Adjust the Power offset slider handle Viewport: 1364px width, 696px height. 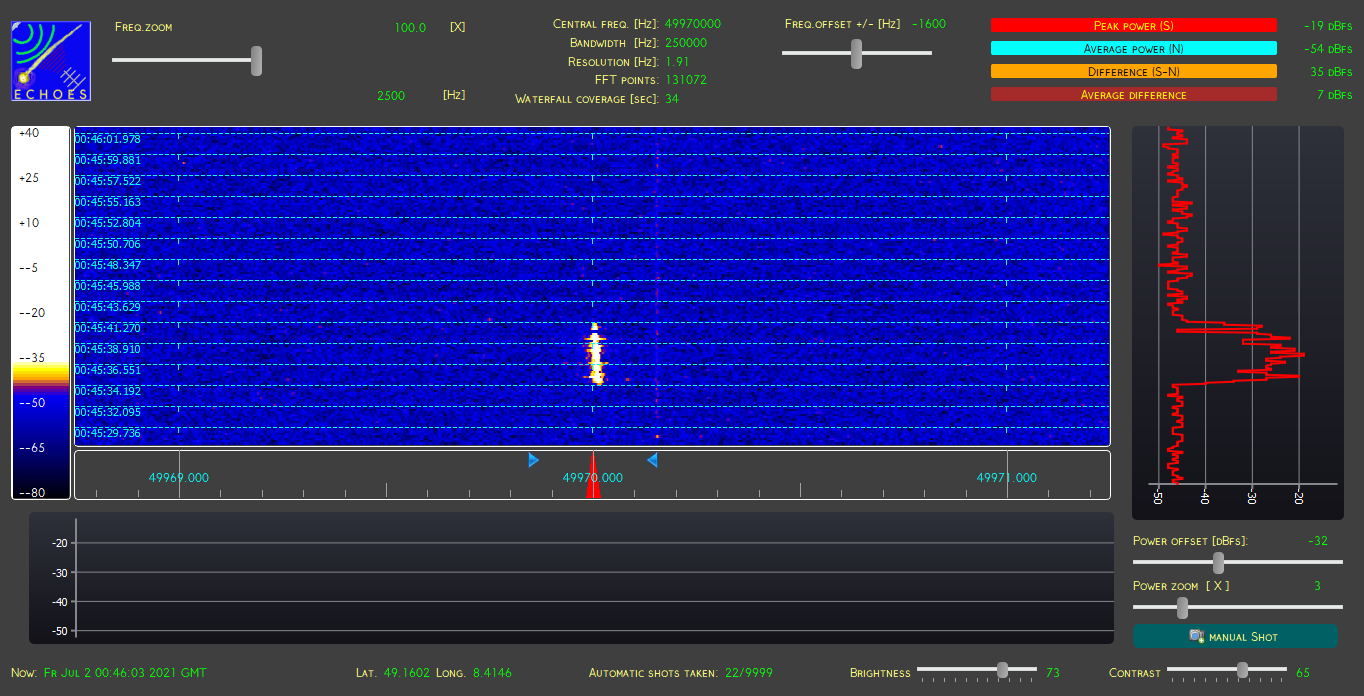point(1218,562)
